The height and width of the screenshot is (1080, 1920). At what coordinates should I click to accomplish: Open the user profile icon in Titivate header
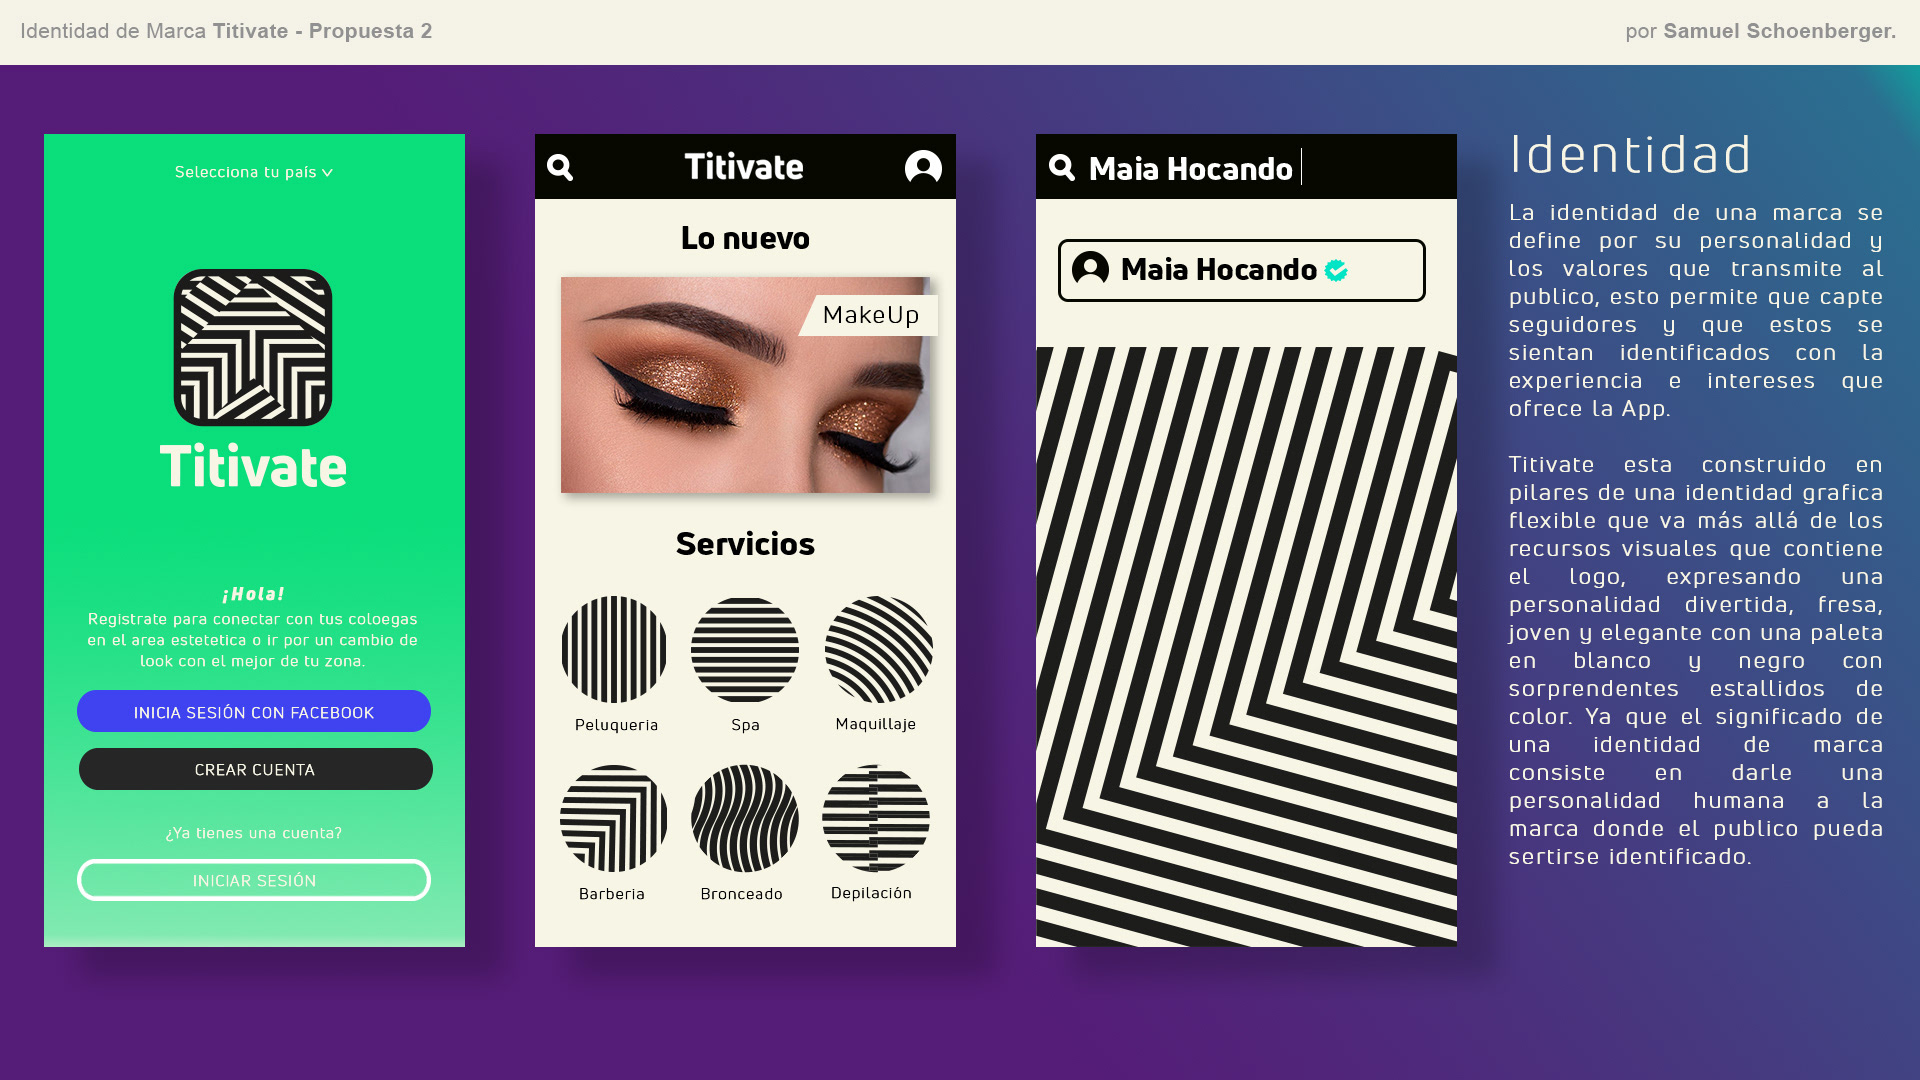pos(923,167)
